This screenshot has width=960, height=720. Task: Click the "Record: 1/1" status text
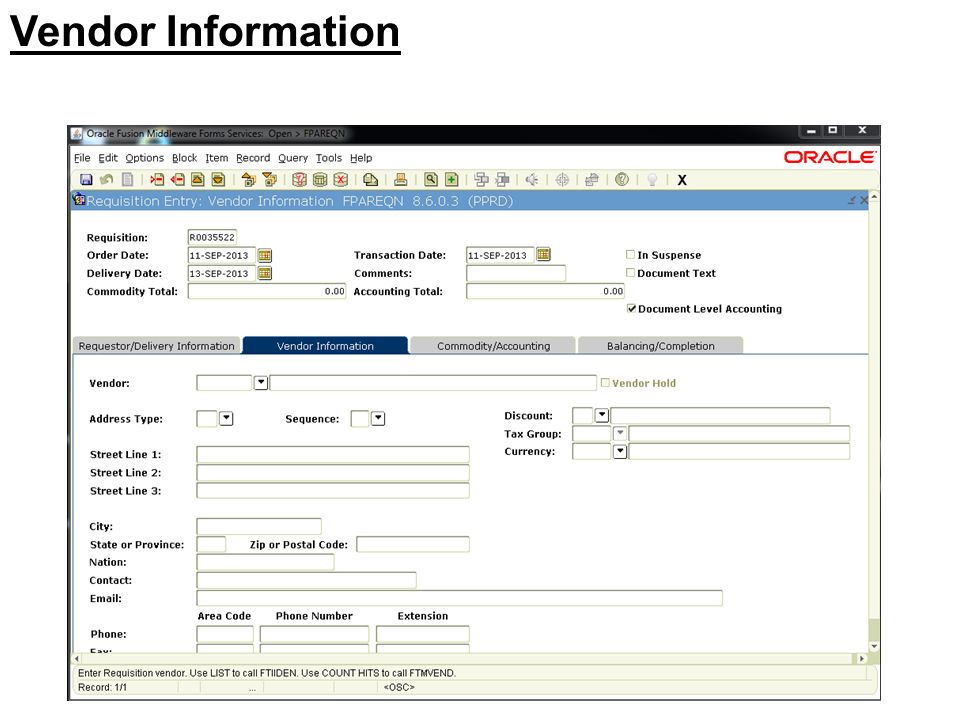coord(102,688)
